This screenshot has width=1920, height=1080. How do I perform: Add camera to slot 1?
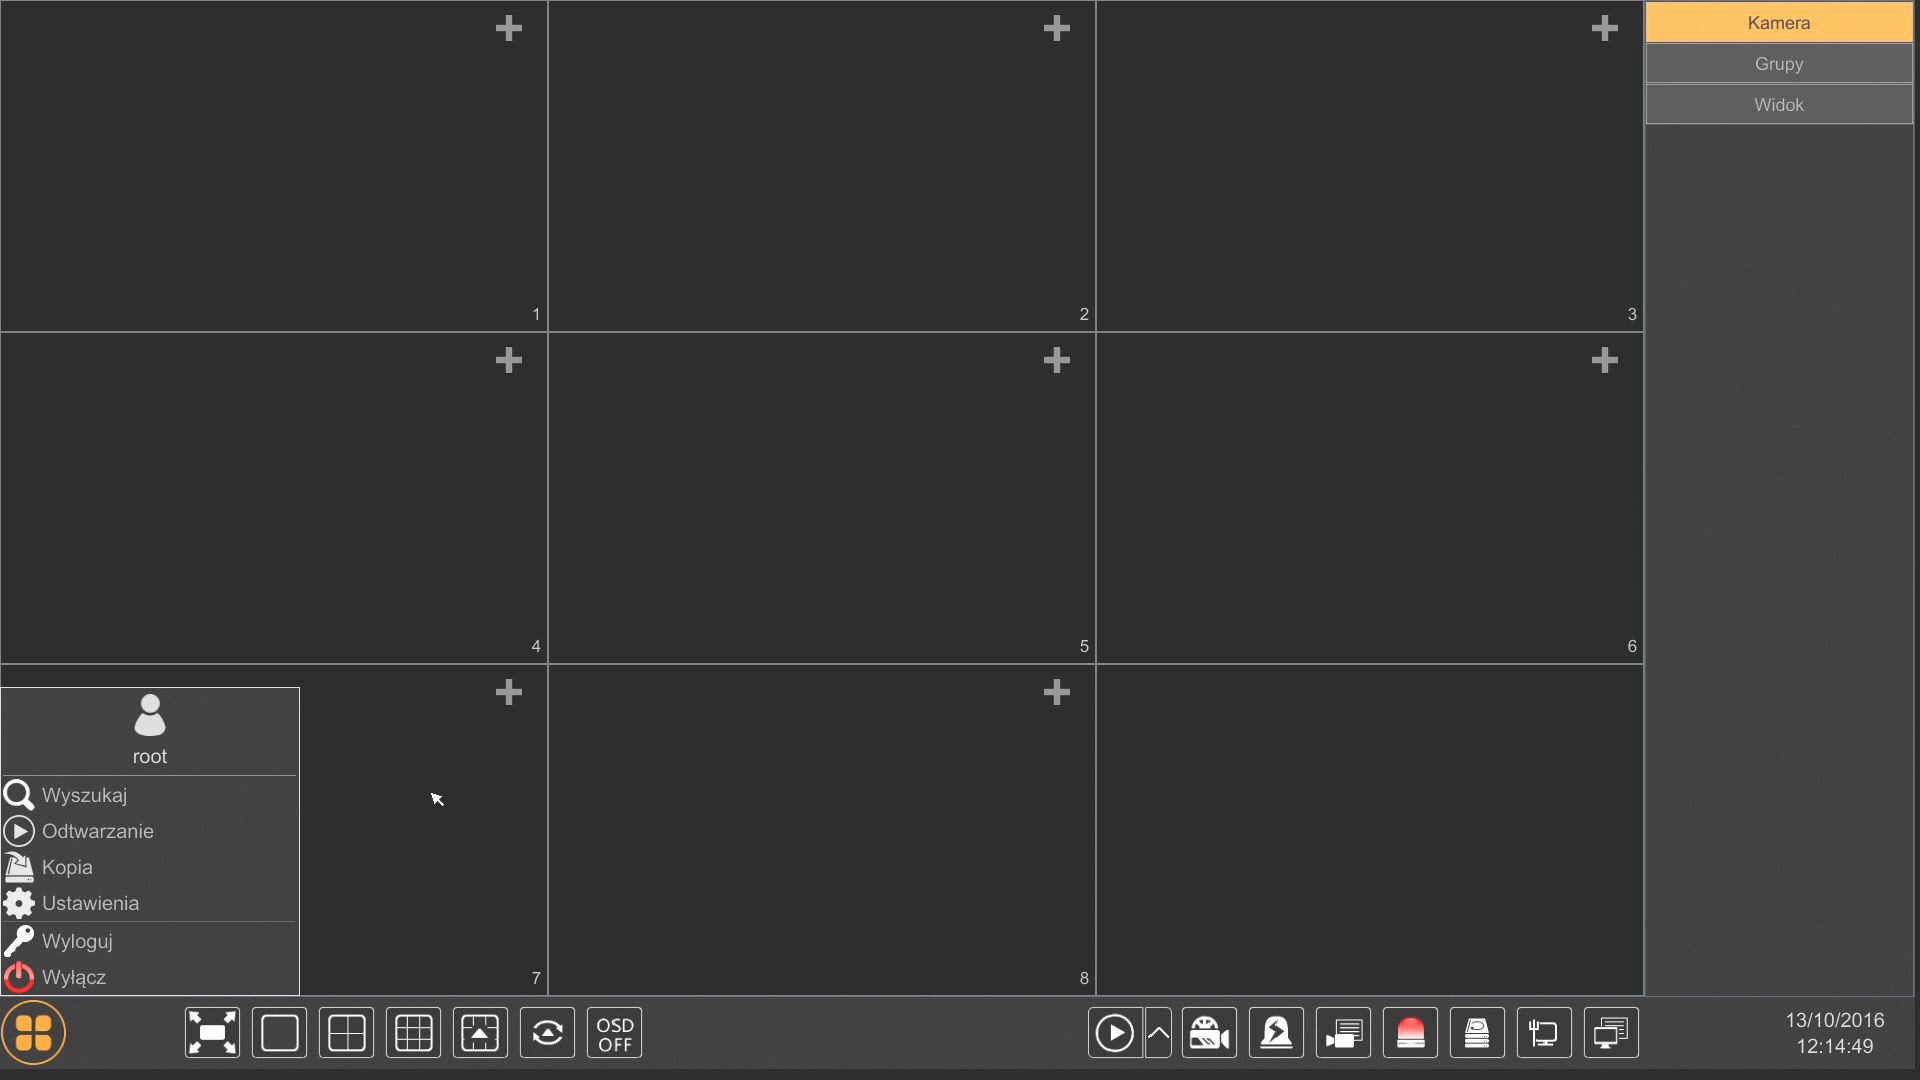click(x=508, y=26)
